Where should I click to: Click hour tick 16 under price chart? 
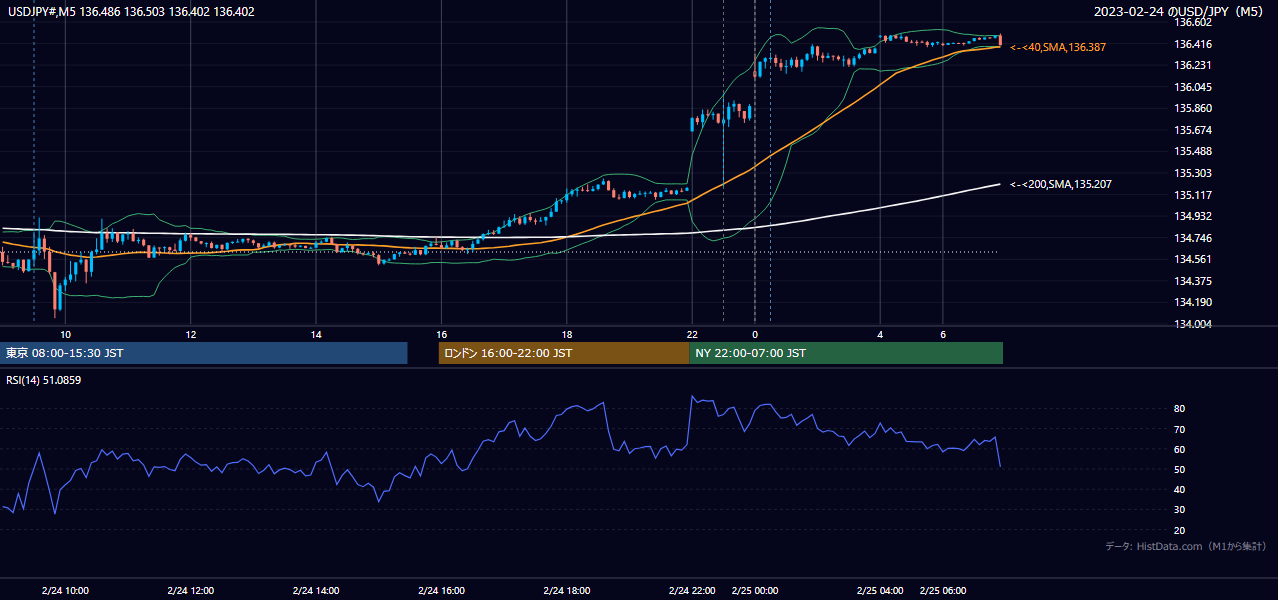(x=441, y=334)
